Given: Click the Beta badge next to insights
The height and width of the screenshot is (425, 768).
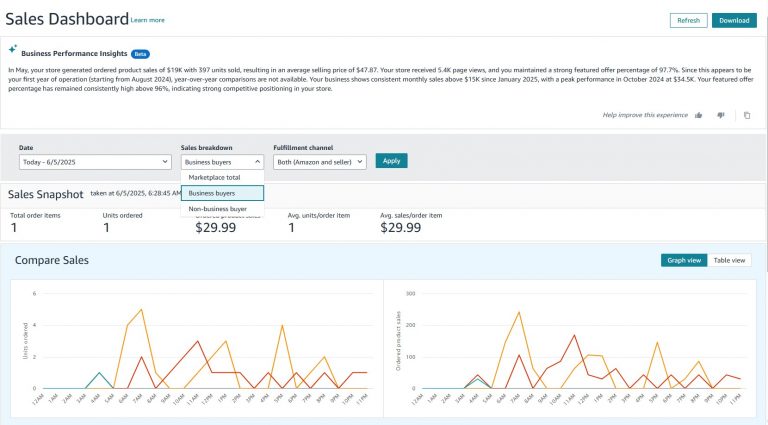Looking at the screenshot, I should pyautogui.click(x=140, y=54).
